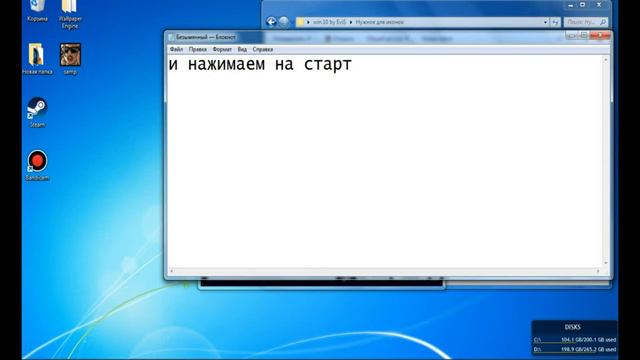The width and height of the screenshot is (640, 360).
Task: Click the Notepad icon in the title bar
Action: point(171,37)
